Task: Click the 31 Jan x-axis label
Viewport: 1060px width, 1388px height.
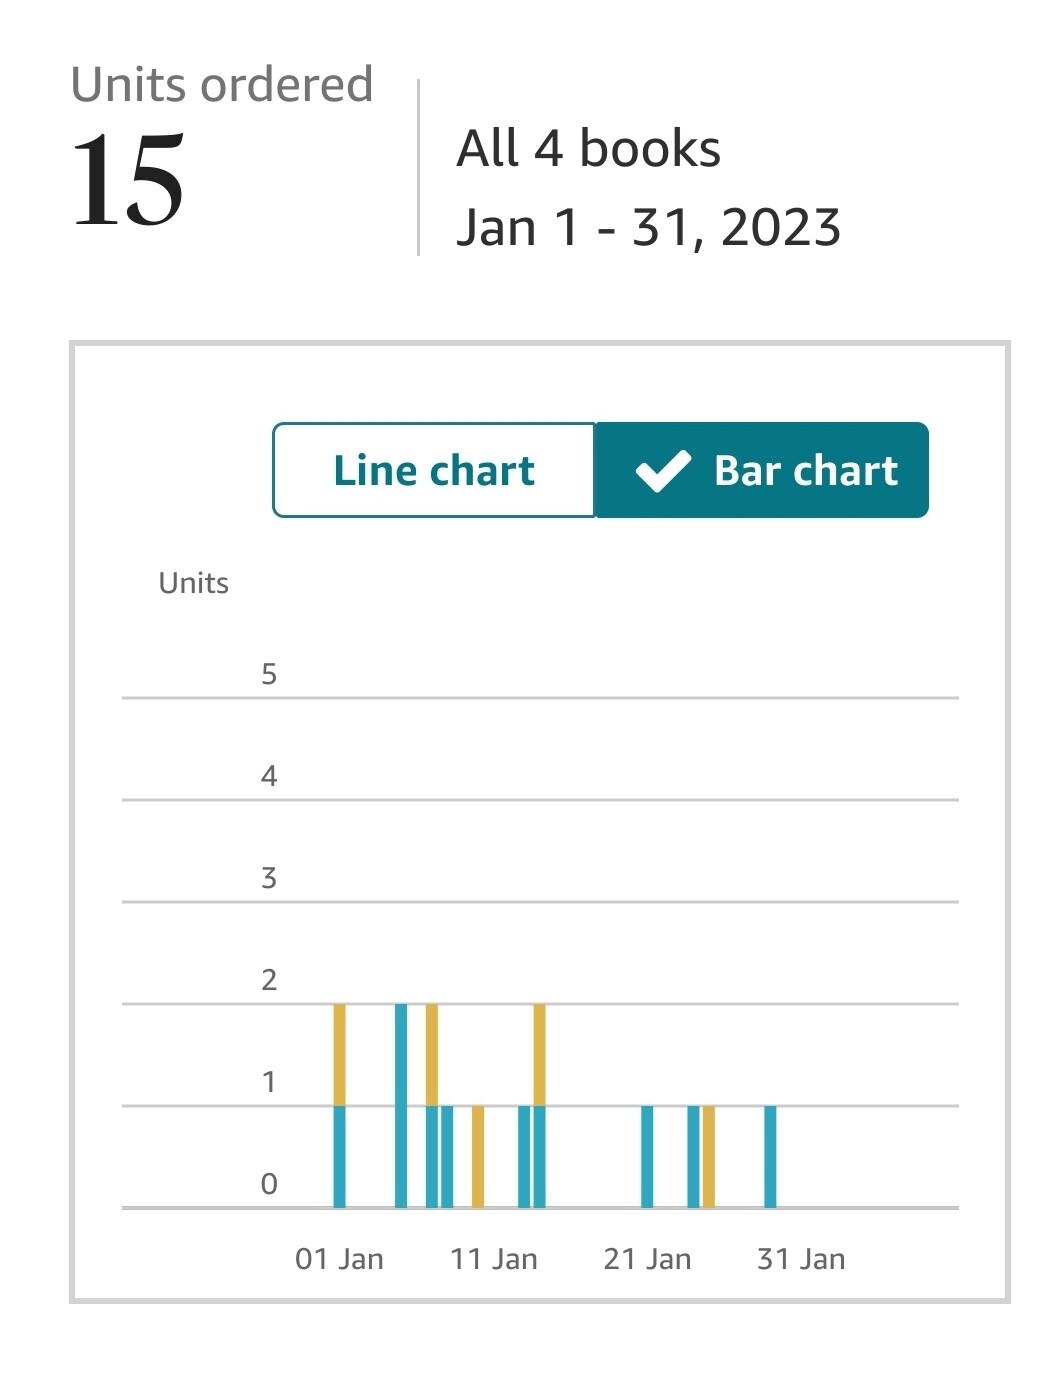Action: coord(801,1259)
